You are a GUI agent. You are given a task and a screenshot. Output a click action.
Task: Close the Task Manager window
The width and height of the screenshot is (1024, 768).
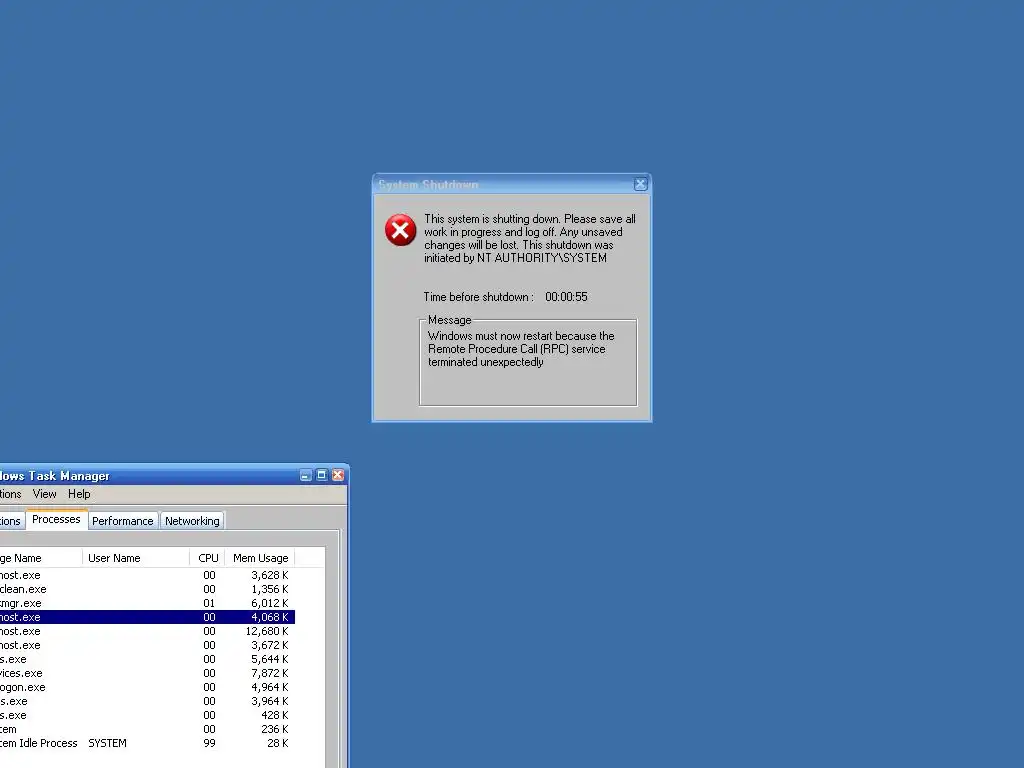pyautogui.click(x=338, y=475)
